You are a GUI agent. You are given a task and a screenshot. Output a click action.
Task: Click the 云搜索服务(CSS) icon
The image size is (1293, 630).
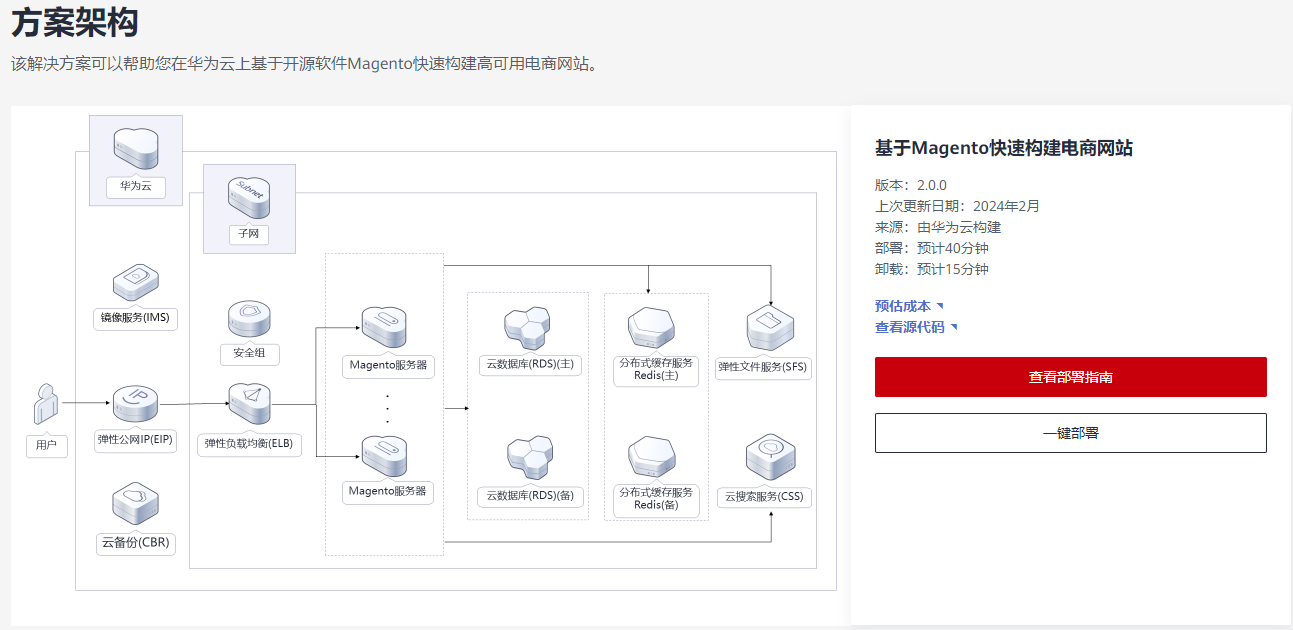[770, 457]
